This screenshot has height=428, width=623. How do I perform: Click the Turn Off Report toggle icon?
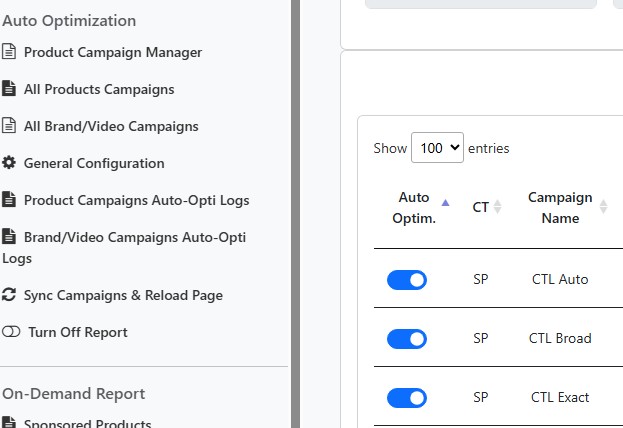(11, 332)
